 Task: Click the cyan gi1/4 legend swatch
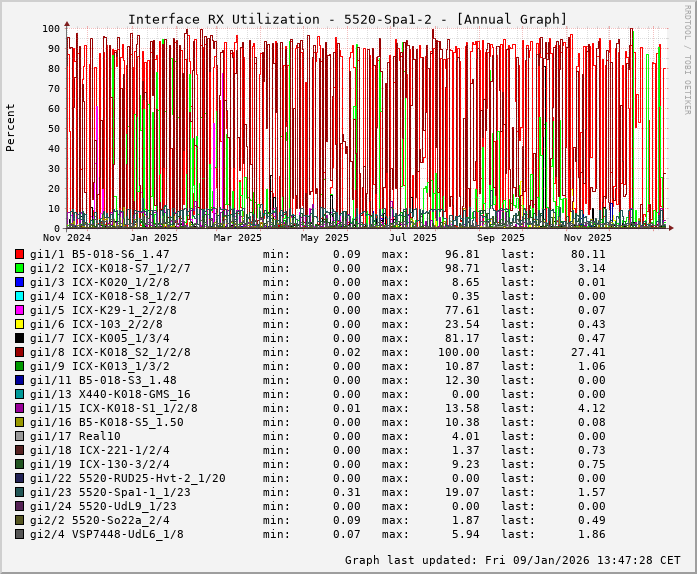[19, 296]
